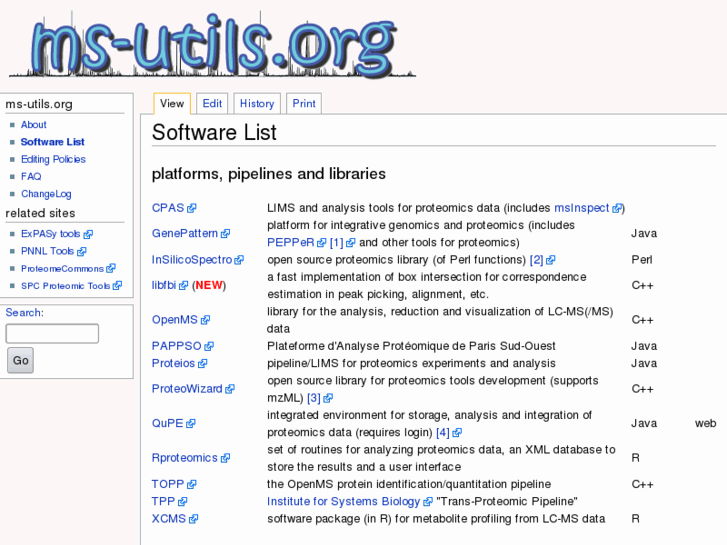Open the ChangeLog page

(x=46, y=194)
